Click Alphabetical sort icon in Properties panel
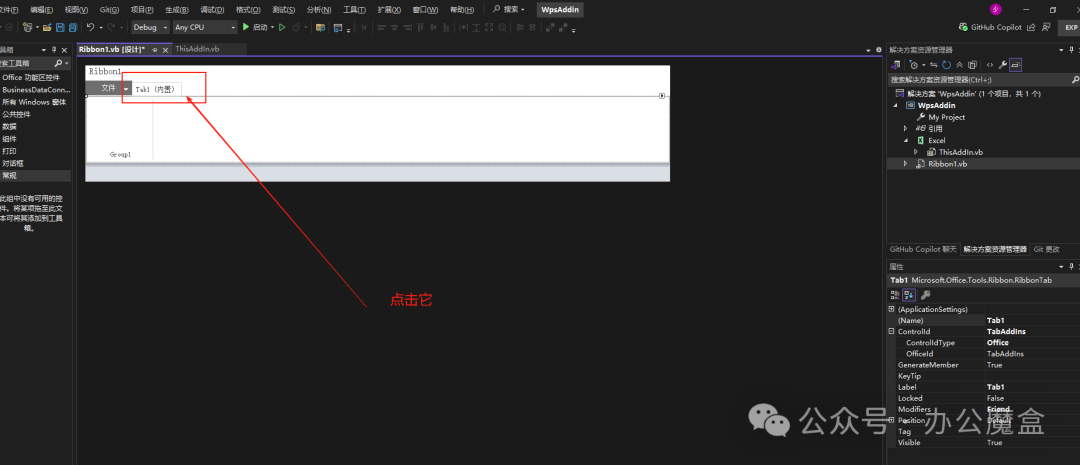 (908, 295)
